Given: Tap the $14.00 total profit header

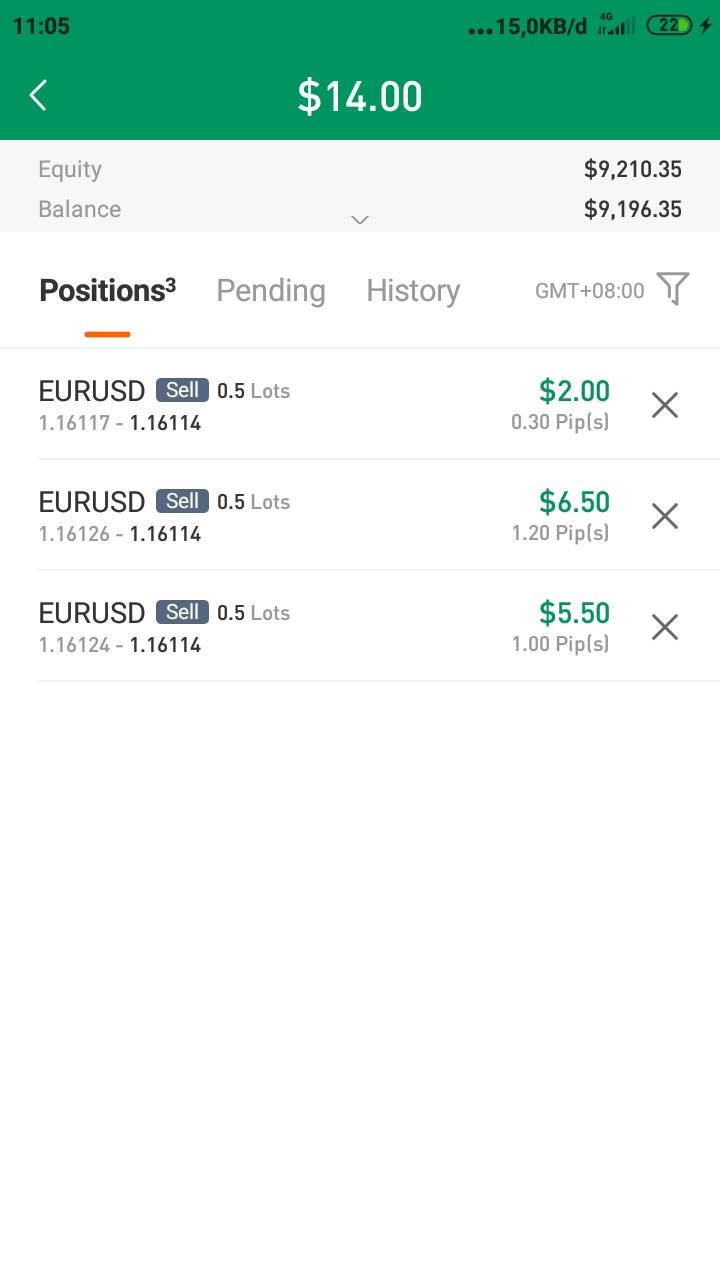Looking at the screenshot, I should pyautogui.click(x=360, y=97).
